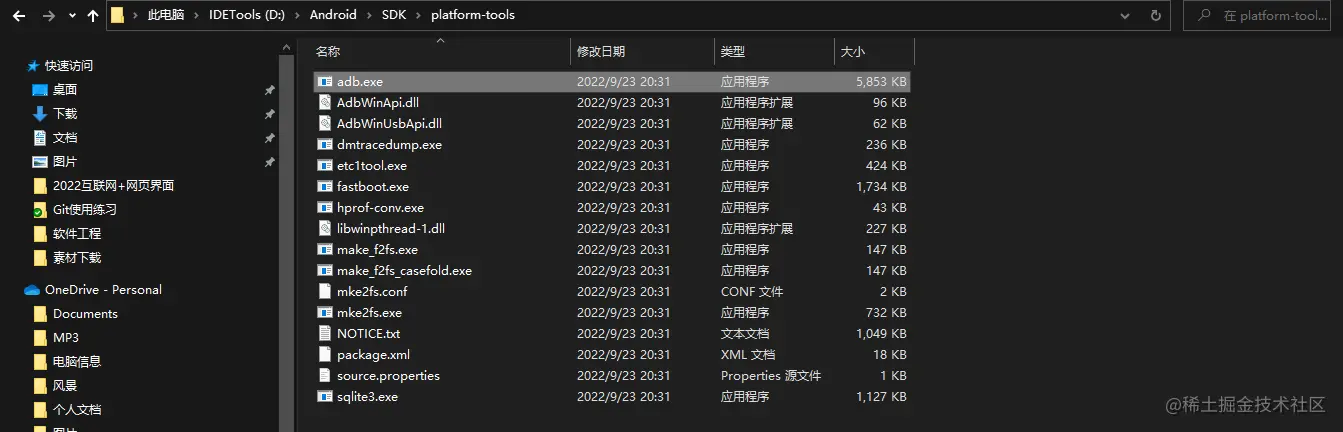Click the pin icon beside 桌面
This screenshot has width=1343, height=432.
[269, 90]
